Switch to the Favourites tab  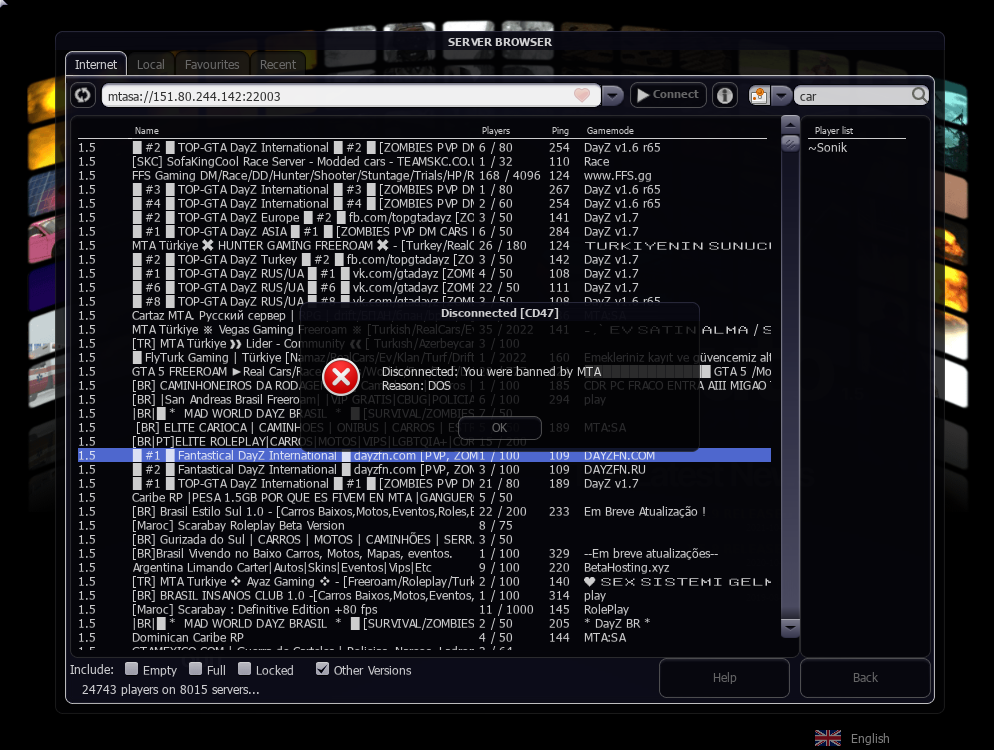coord(212,64)
